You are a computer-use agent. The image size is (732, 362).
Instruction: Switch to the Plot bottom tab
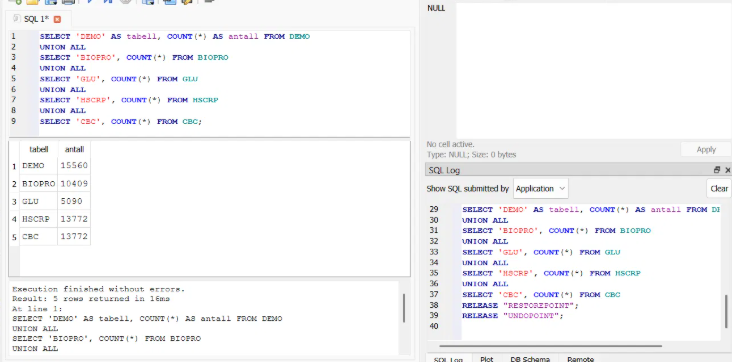(486, 359)
